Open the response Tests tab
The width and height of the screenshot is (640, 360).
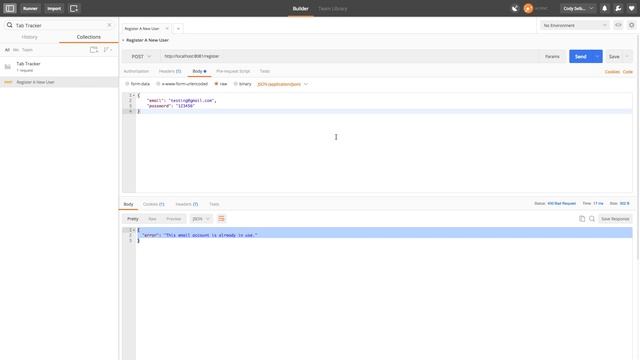pos(214,204)
